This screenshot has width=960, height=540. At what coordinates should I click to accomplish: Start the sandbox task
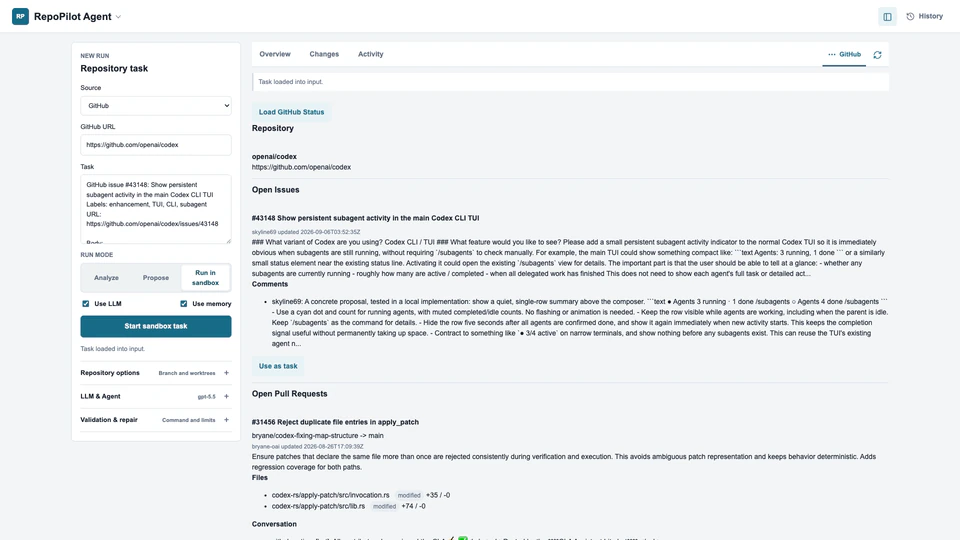pos(156,326)
